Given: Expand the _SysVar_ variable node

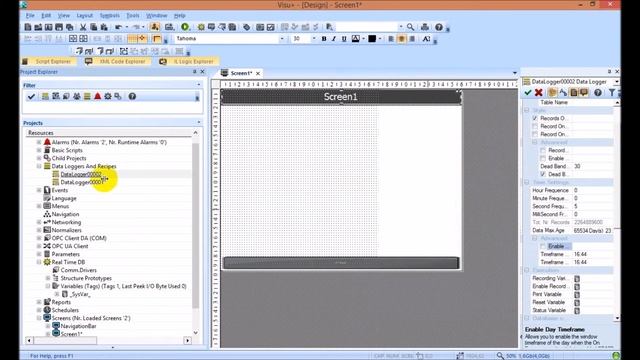Looking at the screenshot, I should coord(57,294).
